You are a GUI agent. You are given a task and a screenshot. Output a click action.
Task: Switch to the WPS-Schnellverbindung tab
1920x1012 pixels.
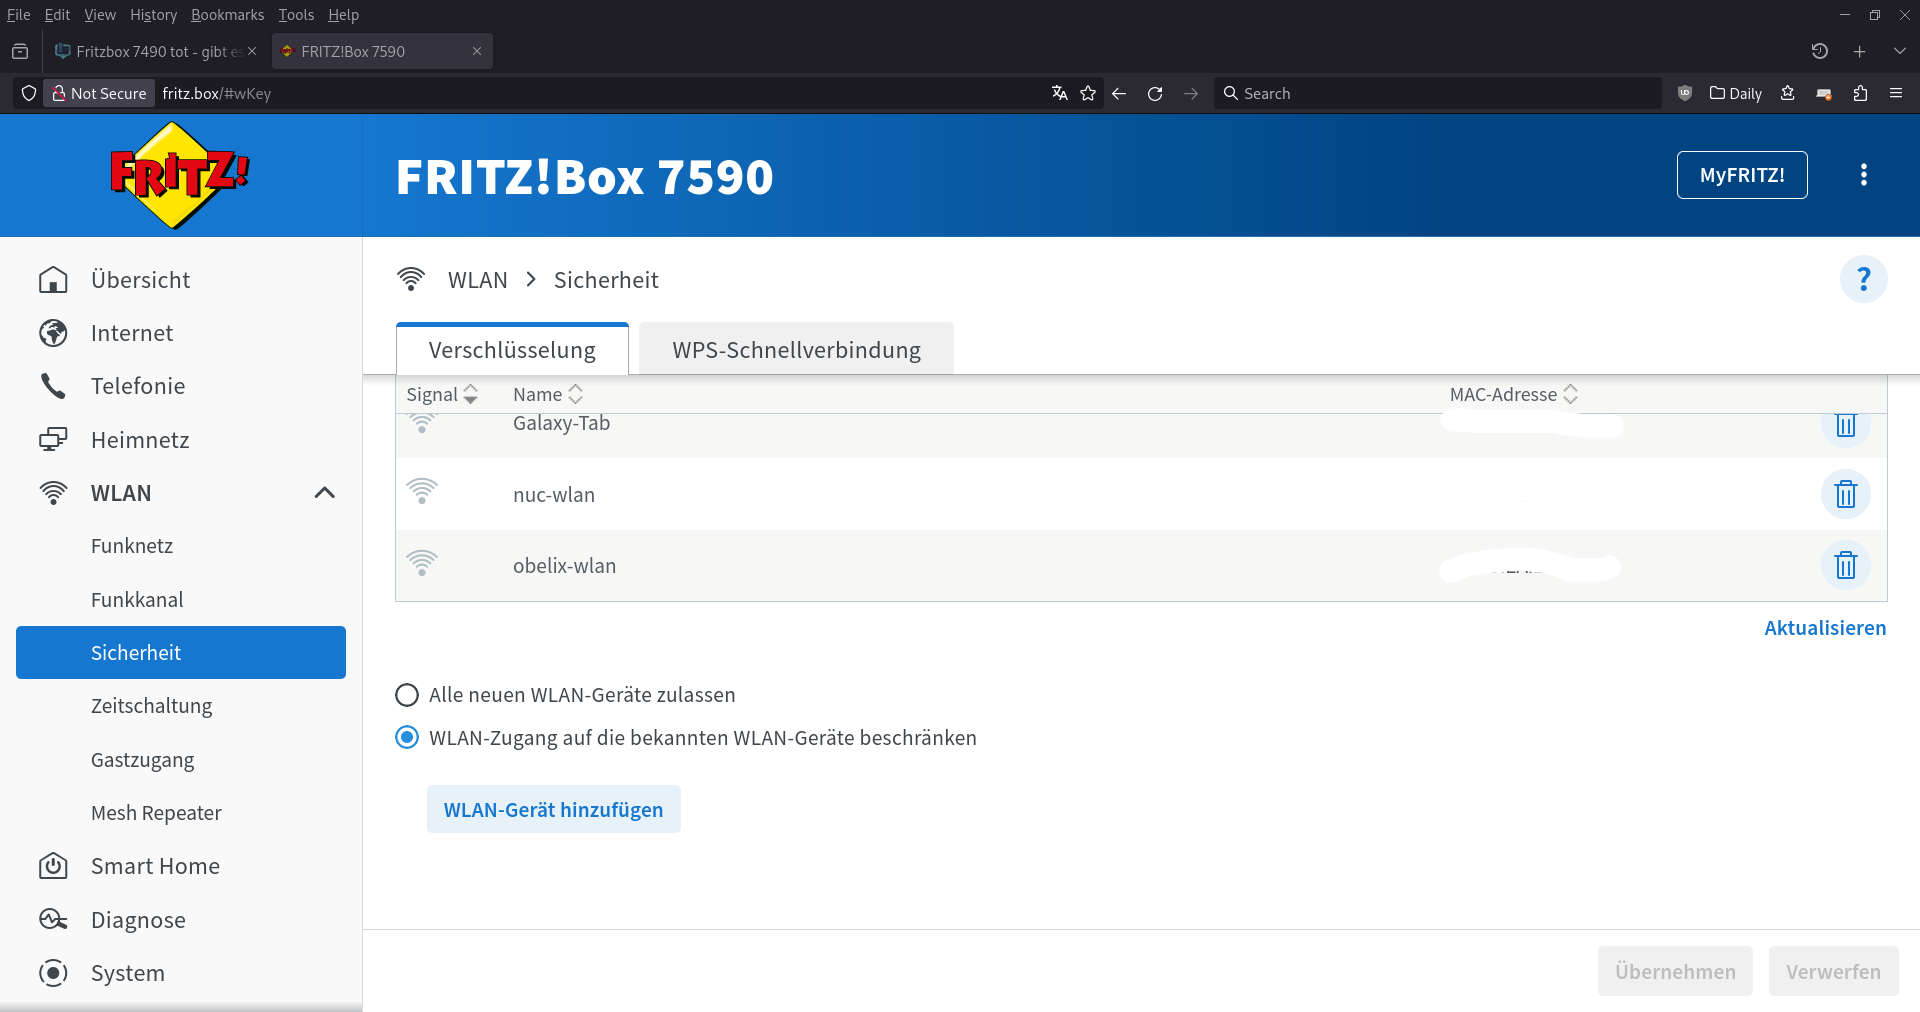coord(797,350)
